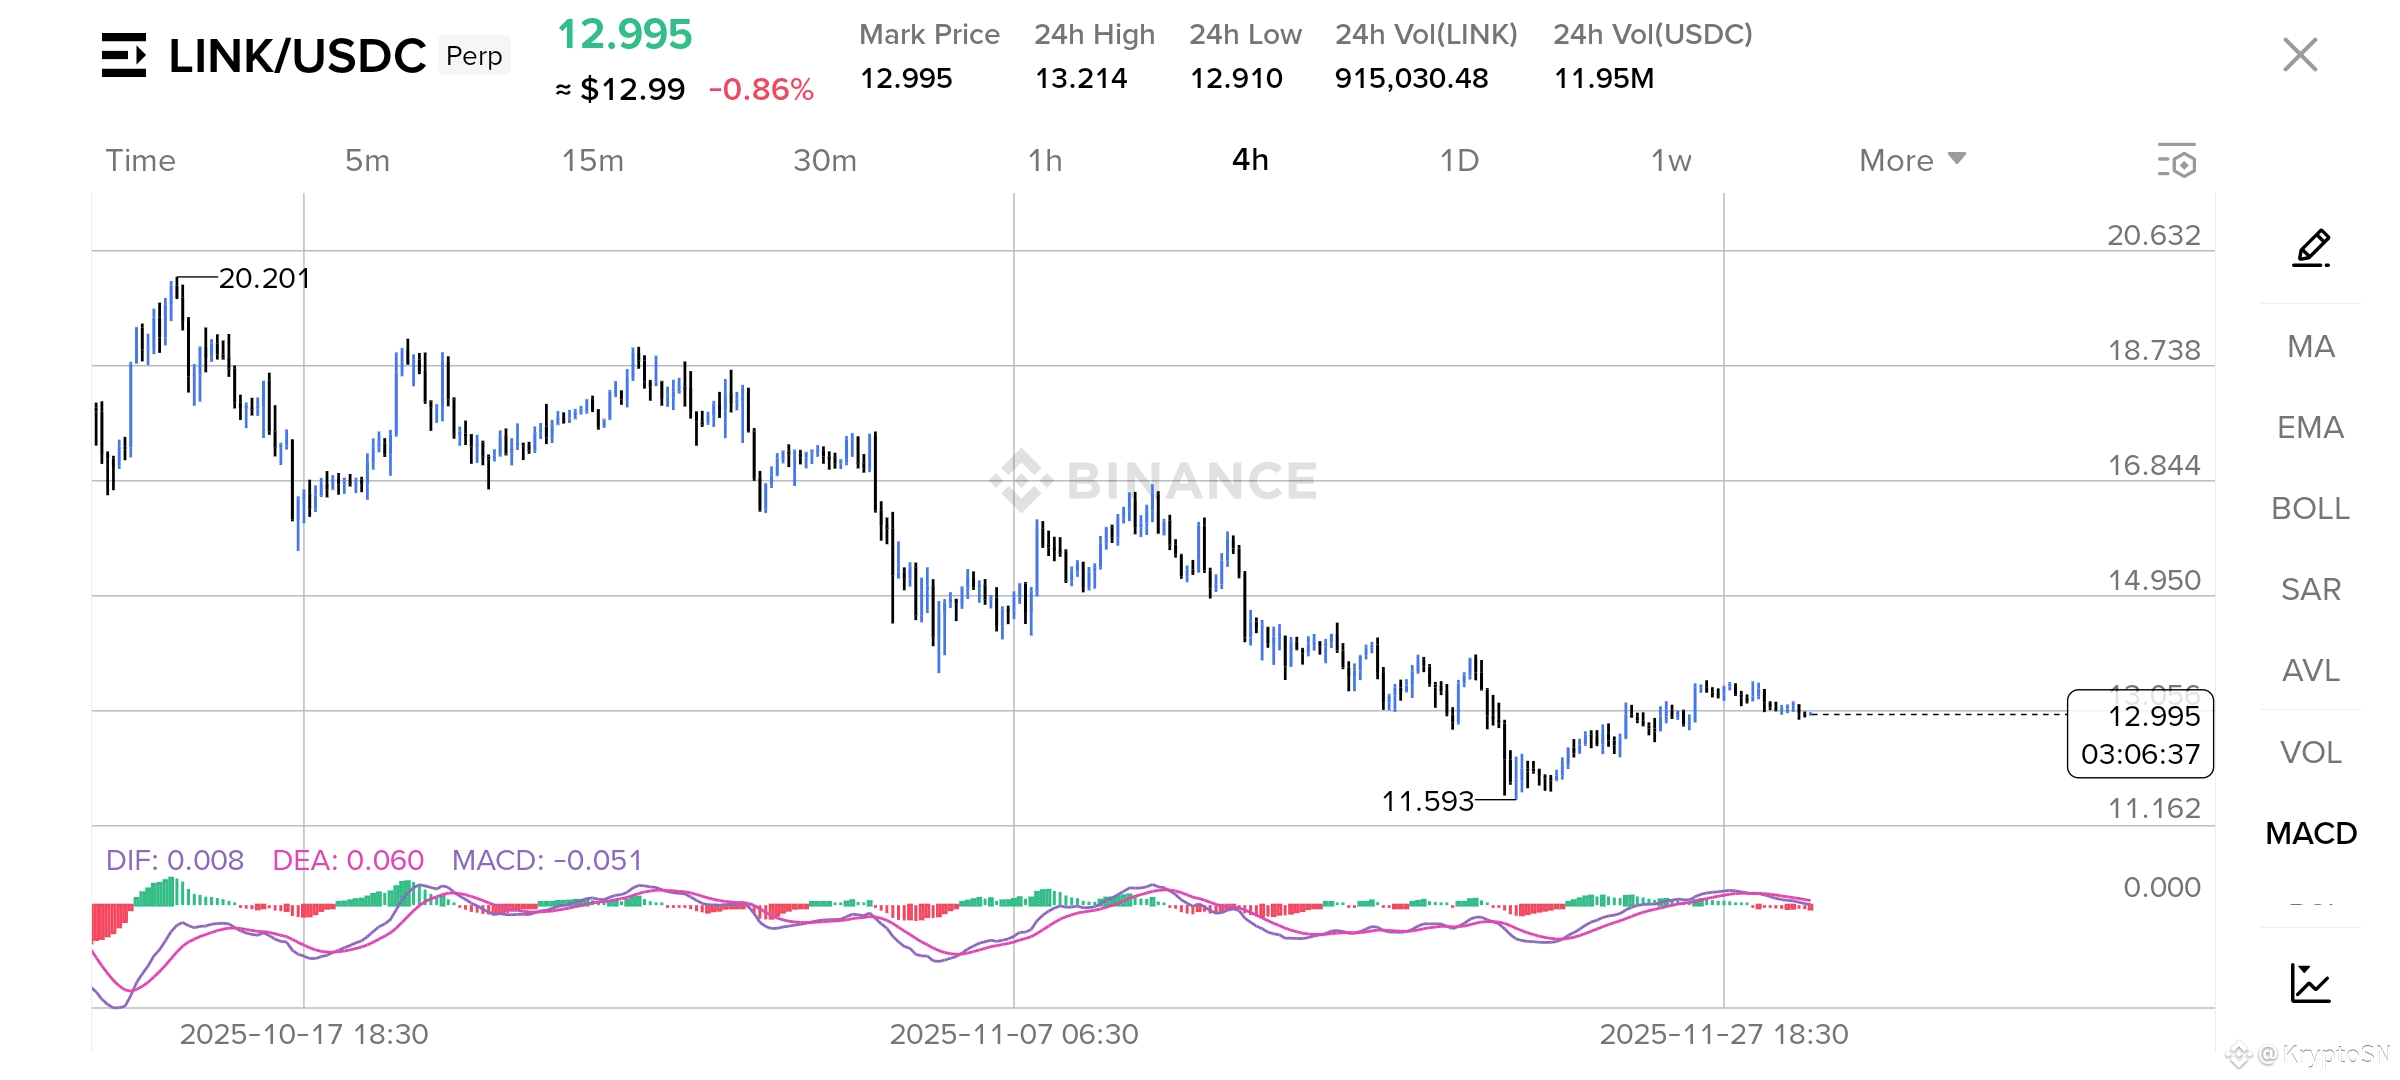Toggle the MA indicator
This screenshot has height=1080, width=2400.
pyautogui.click(x=2311, y=346)
